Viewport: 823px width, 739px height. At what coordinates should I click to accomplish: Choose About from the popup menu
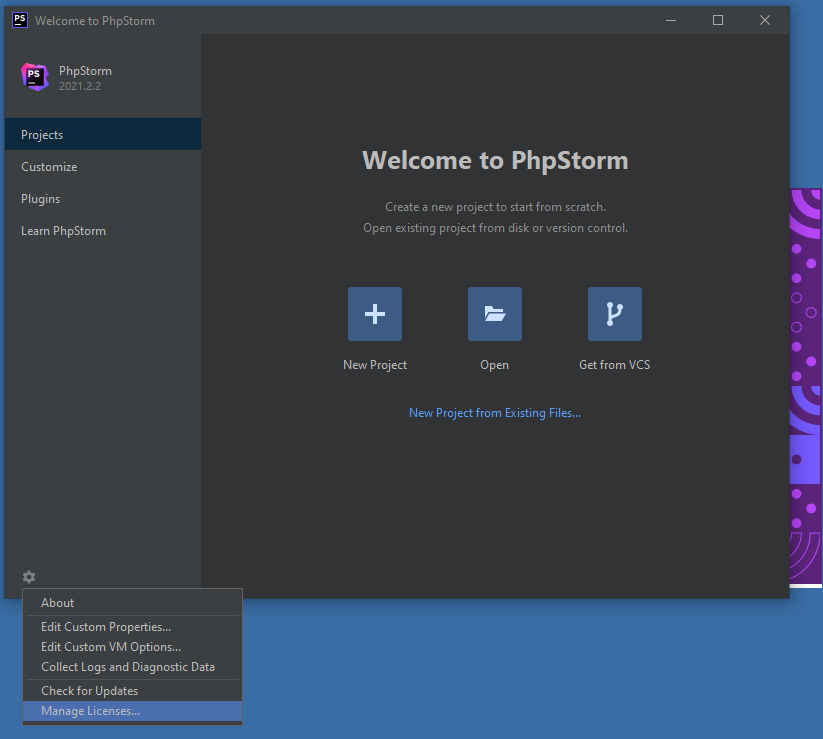pyautogui.click(x=132, y=603)
